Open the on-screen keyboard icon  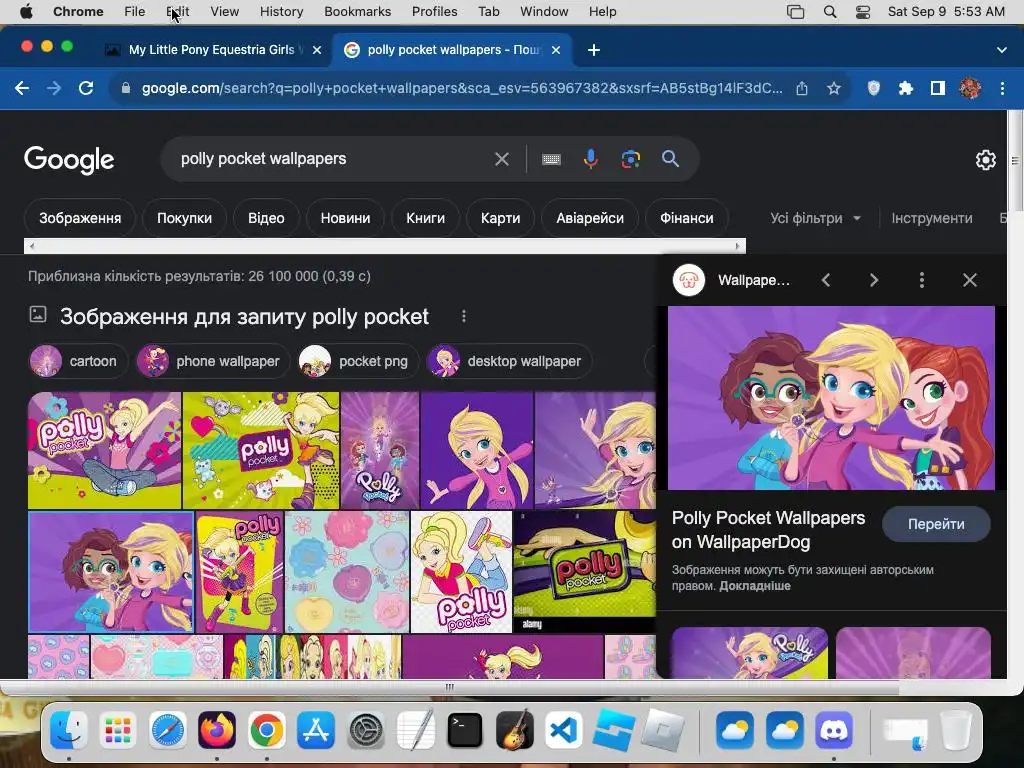click(x=551, y=159)
